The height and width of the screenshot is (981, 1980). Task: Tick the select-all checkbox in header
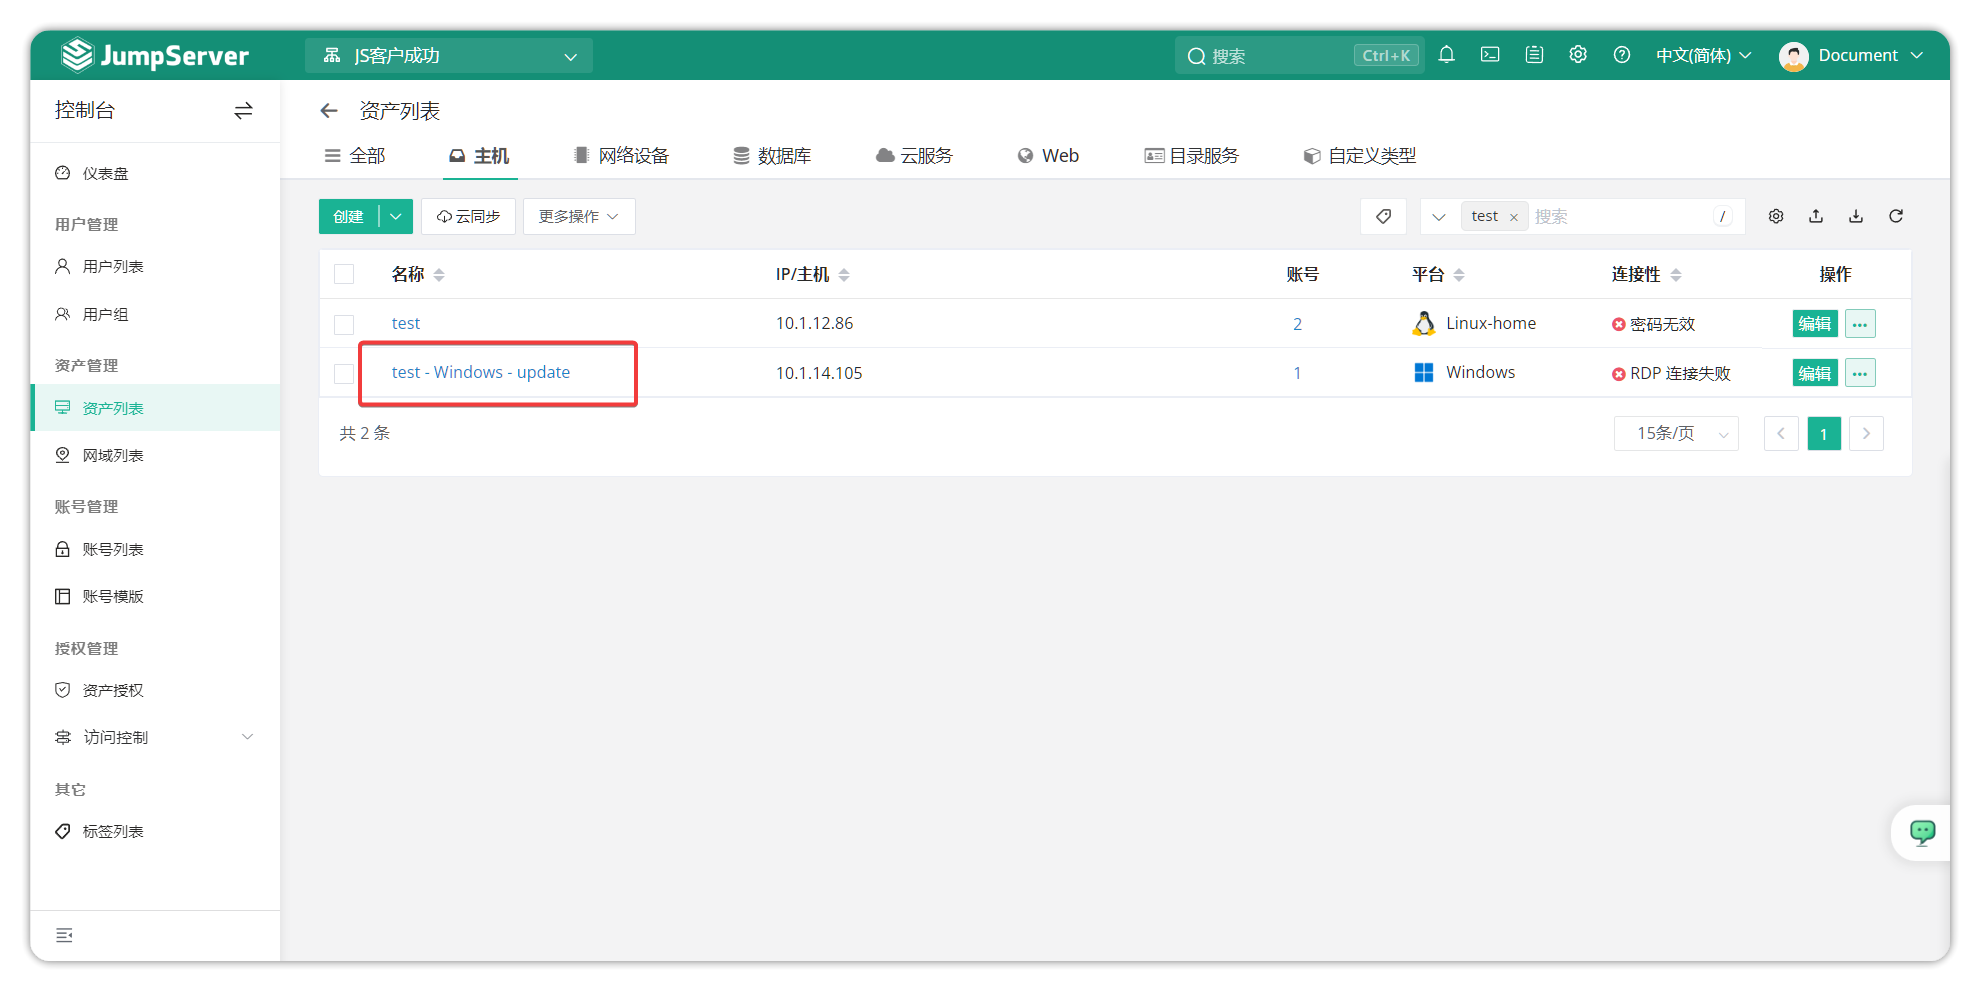pos(344,274)
